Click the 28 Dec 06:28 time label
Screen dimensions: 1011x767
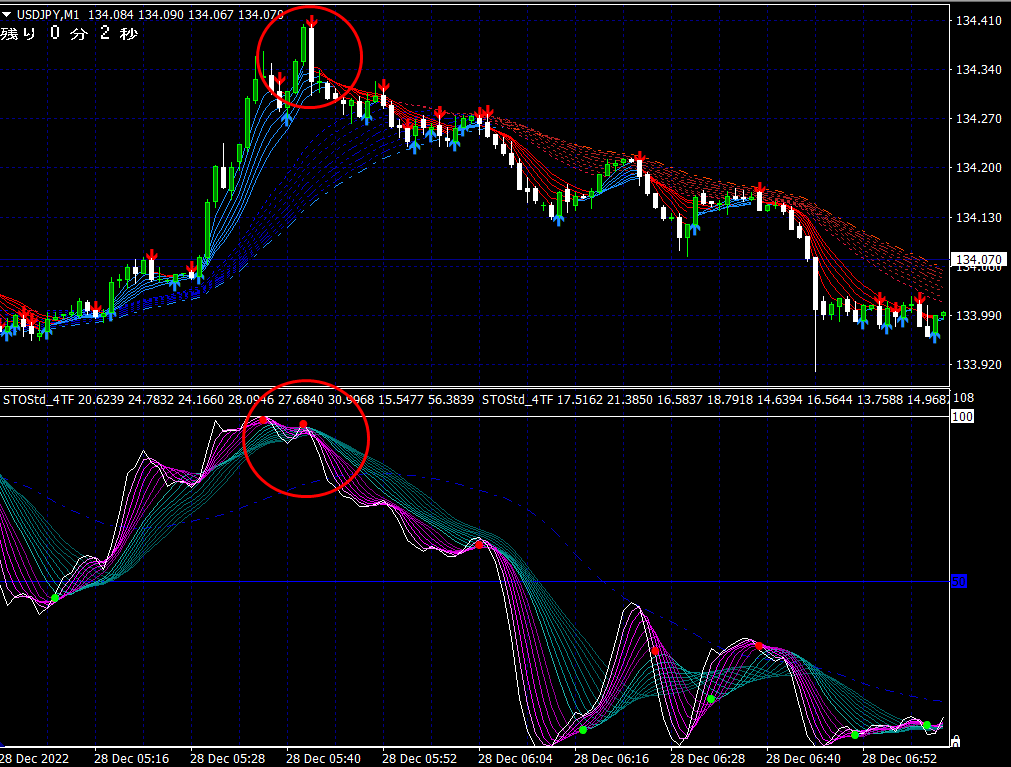(x=708, y=758)
